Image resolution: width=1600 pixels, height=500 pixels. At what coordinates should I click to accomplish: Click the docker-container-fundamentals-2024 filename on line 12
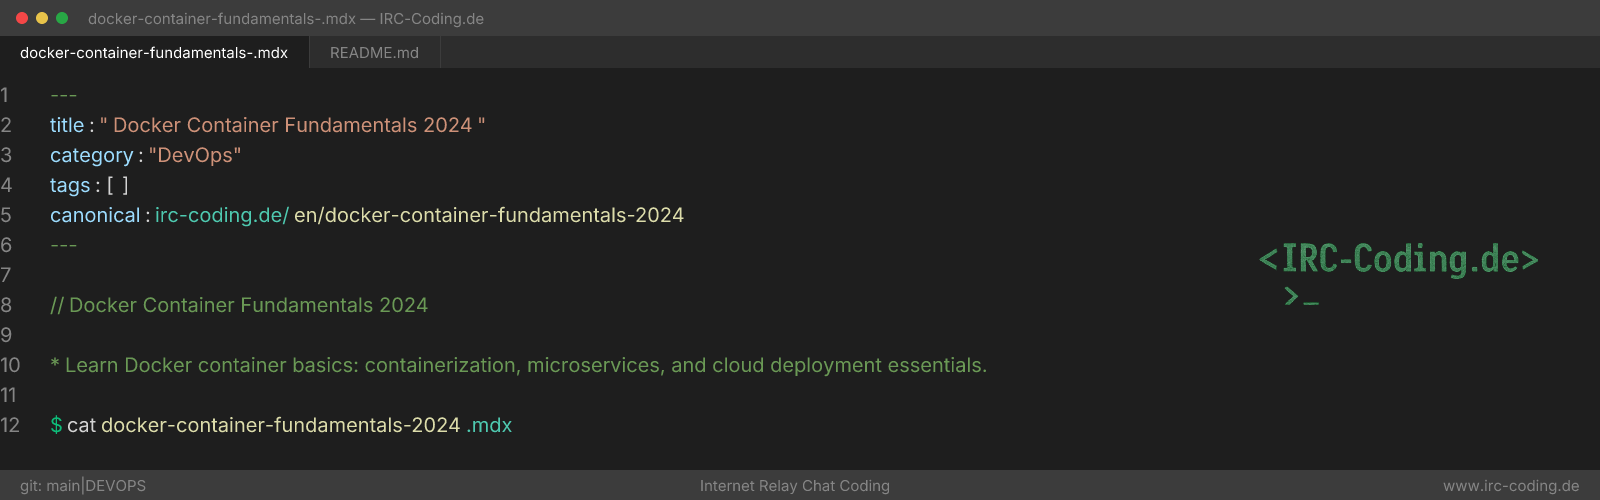281,425
